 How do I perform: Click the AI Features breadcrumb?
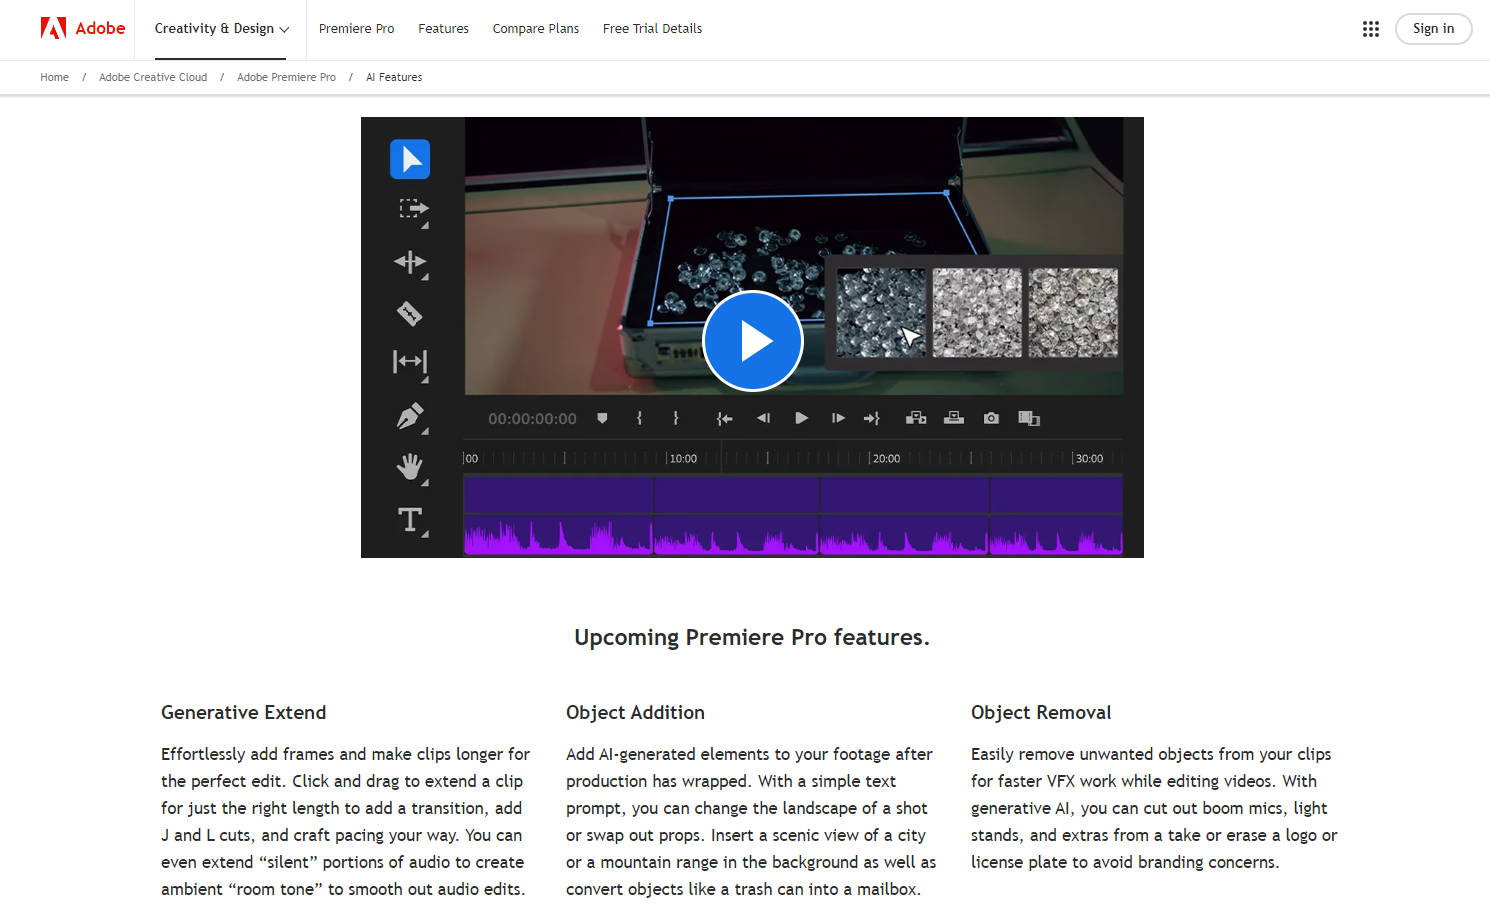[394, 77]
